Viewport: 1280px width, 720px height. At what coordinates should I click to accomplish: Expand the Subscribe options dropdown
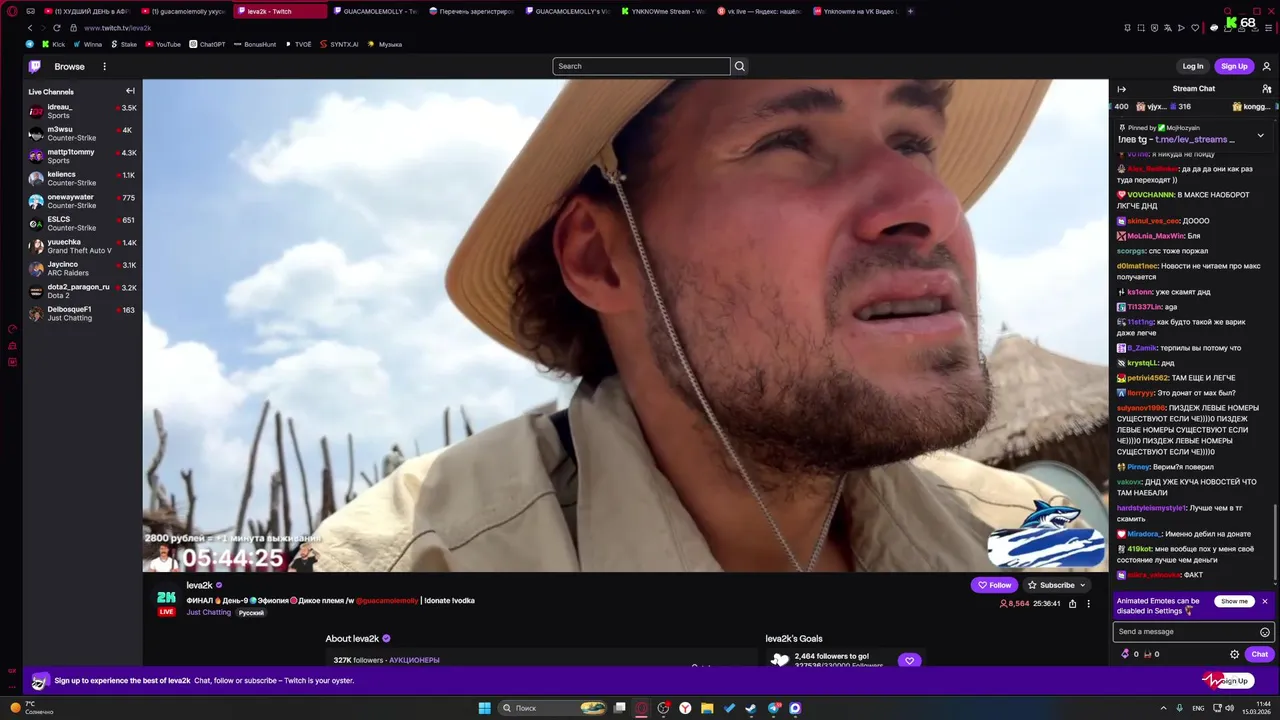pos(1082,585)
